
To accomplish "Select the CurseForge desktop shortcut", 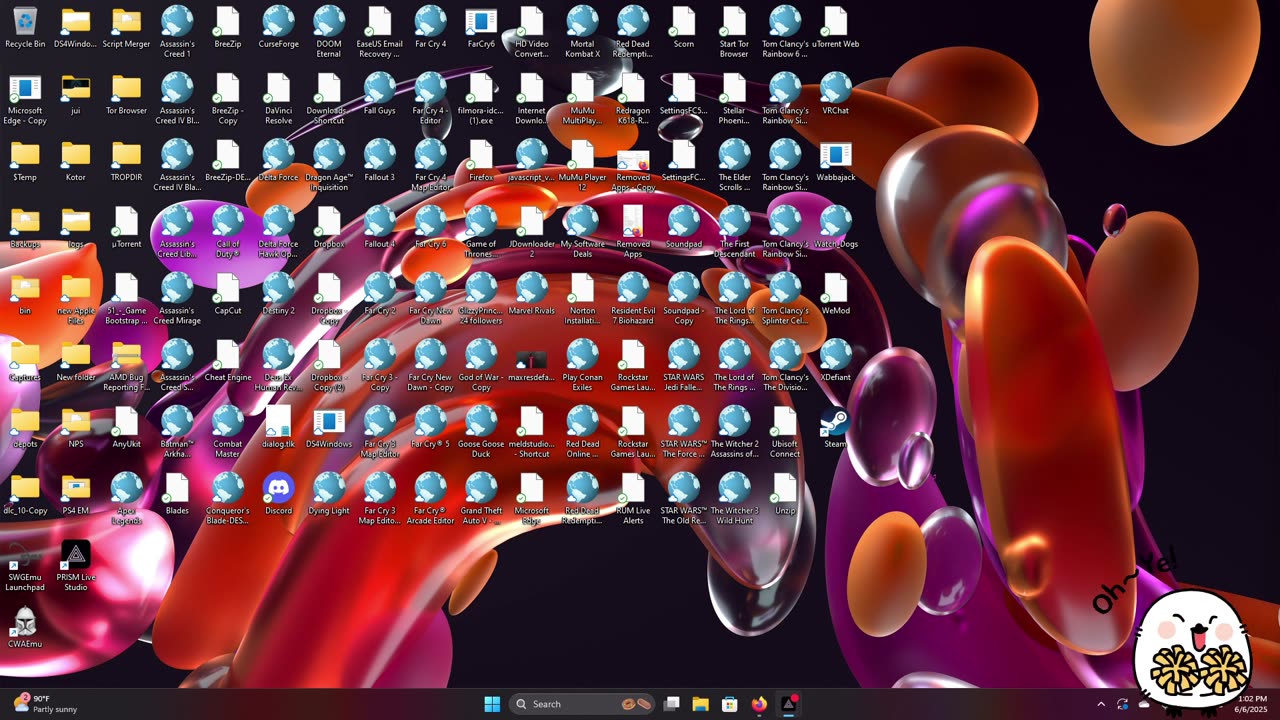I will coord(278,28).
